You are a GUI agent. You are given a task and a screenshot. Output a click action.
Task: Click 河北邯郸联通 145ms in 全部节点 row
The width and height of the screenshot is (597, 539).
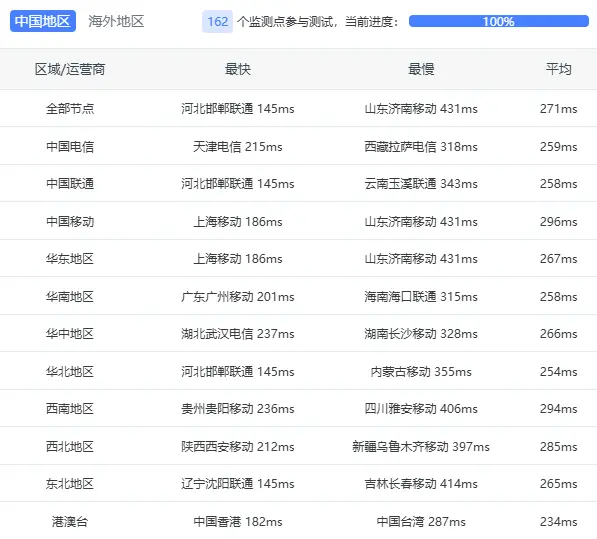pyautogui.click(x=238, y=109)
